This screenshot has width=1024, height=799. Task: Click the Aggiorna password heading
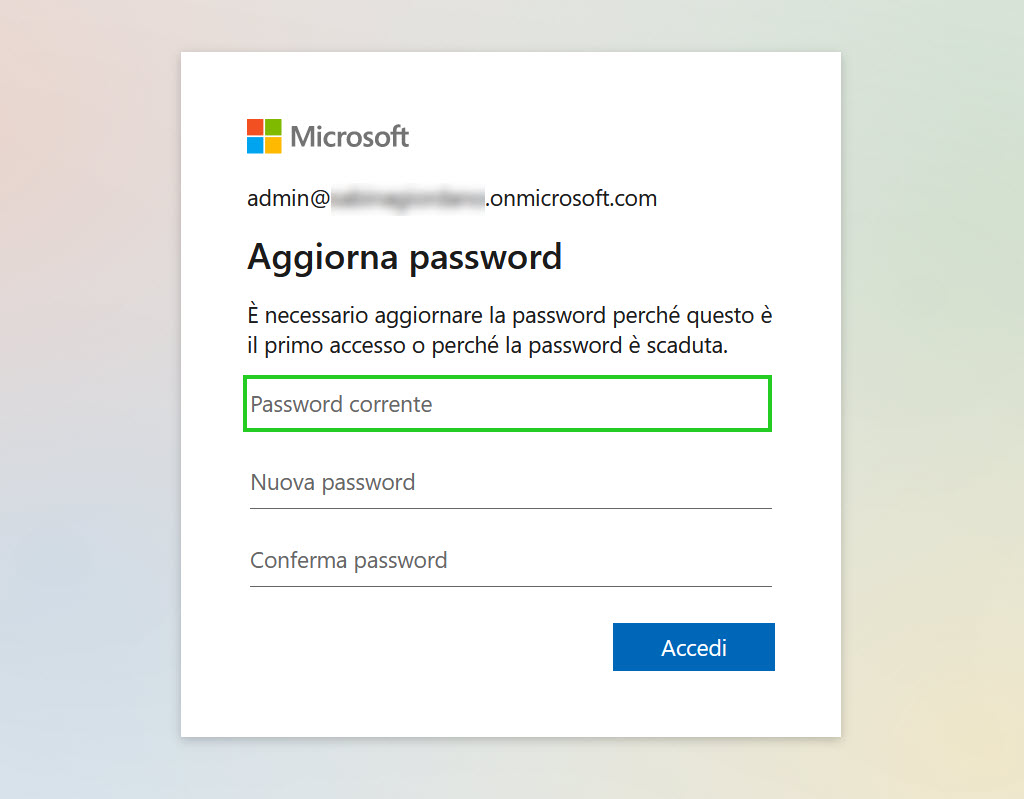point(404,257)
